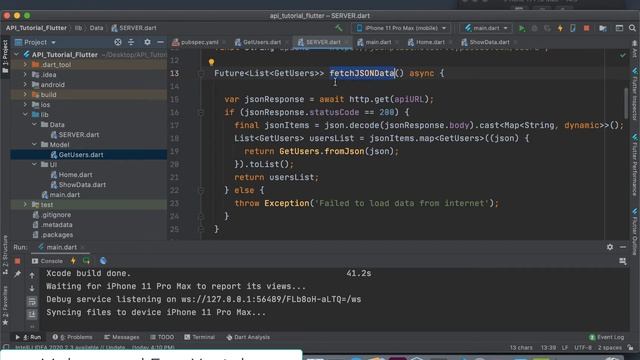
Task: Select SERVER.dart in the project tree
Action: (x=79, y=135)
